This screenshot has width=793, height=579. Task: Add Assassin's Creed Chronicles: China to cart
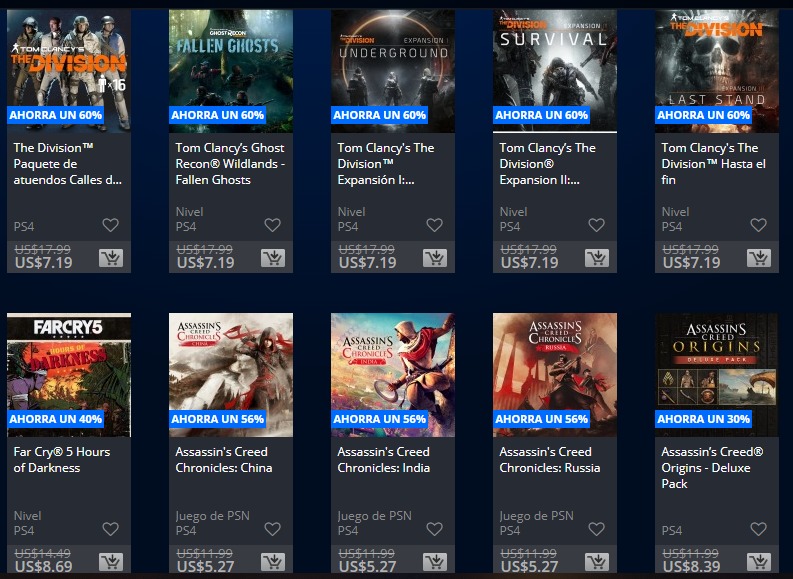(273, 562)
